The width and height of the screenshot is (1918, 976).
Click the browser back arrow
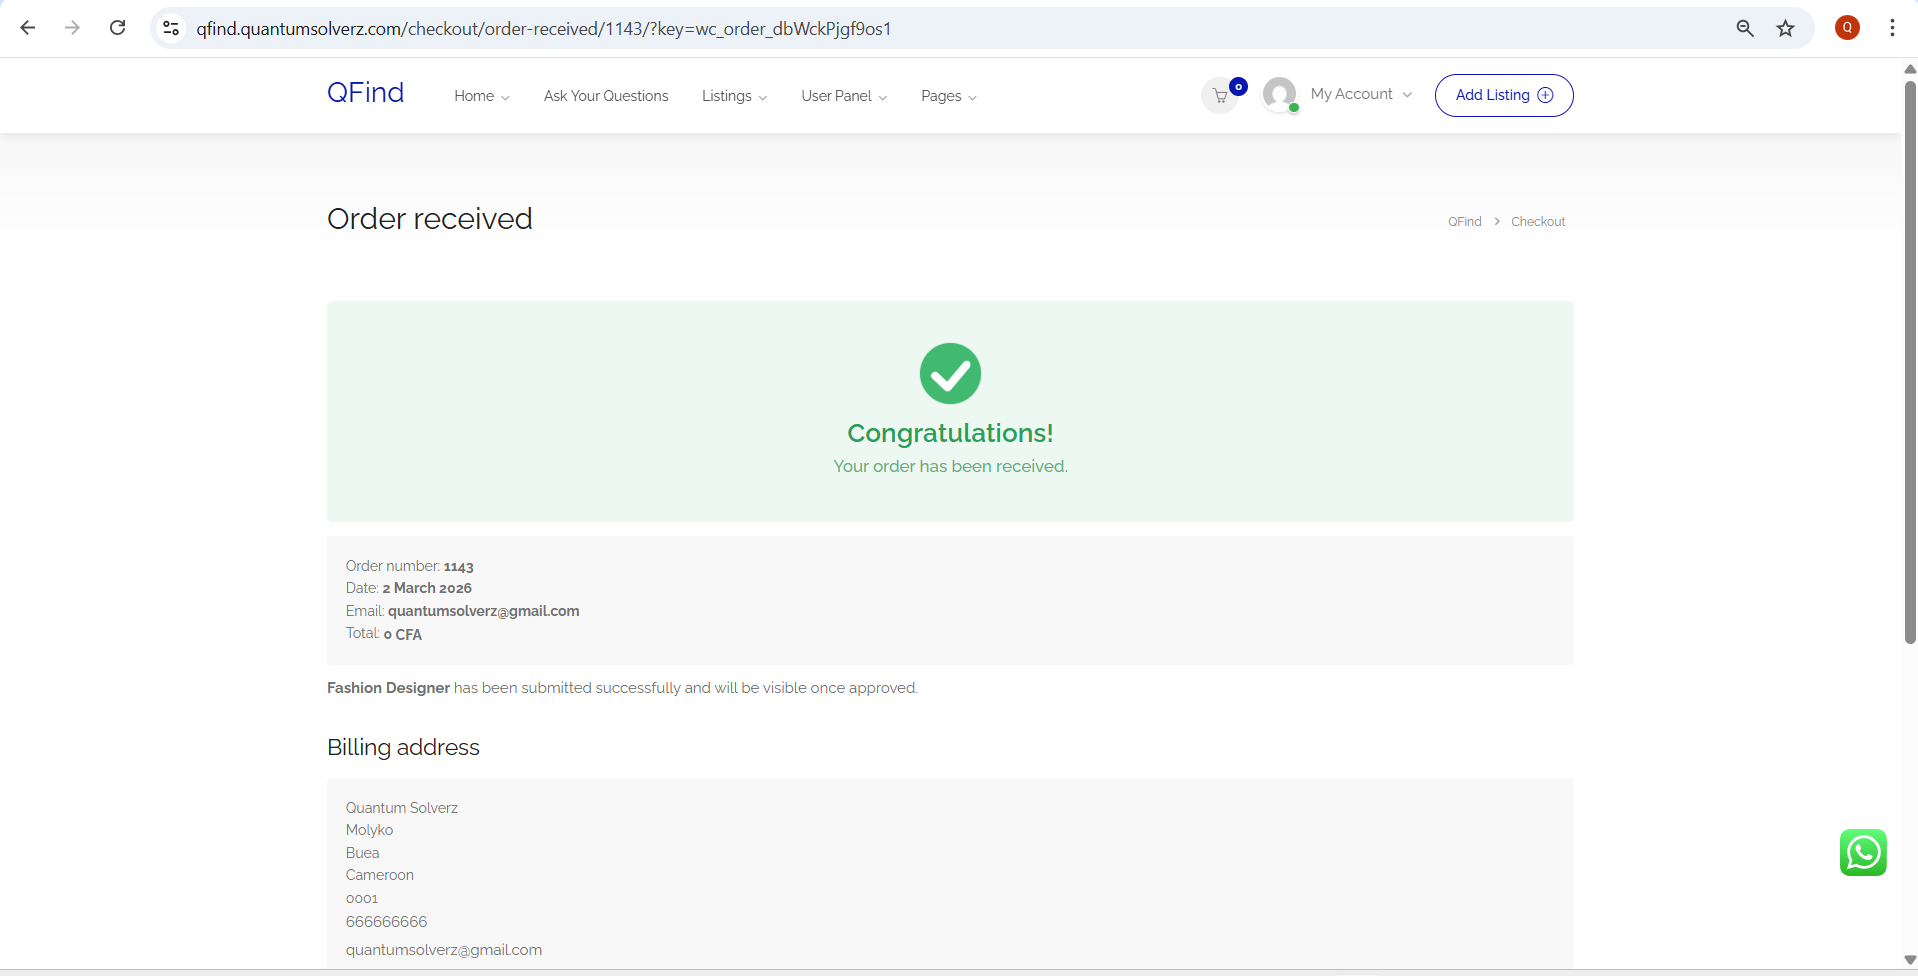point(28,28)
